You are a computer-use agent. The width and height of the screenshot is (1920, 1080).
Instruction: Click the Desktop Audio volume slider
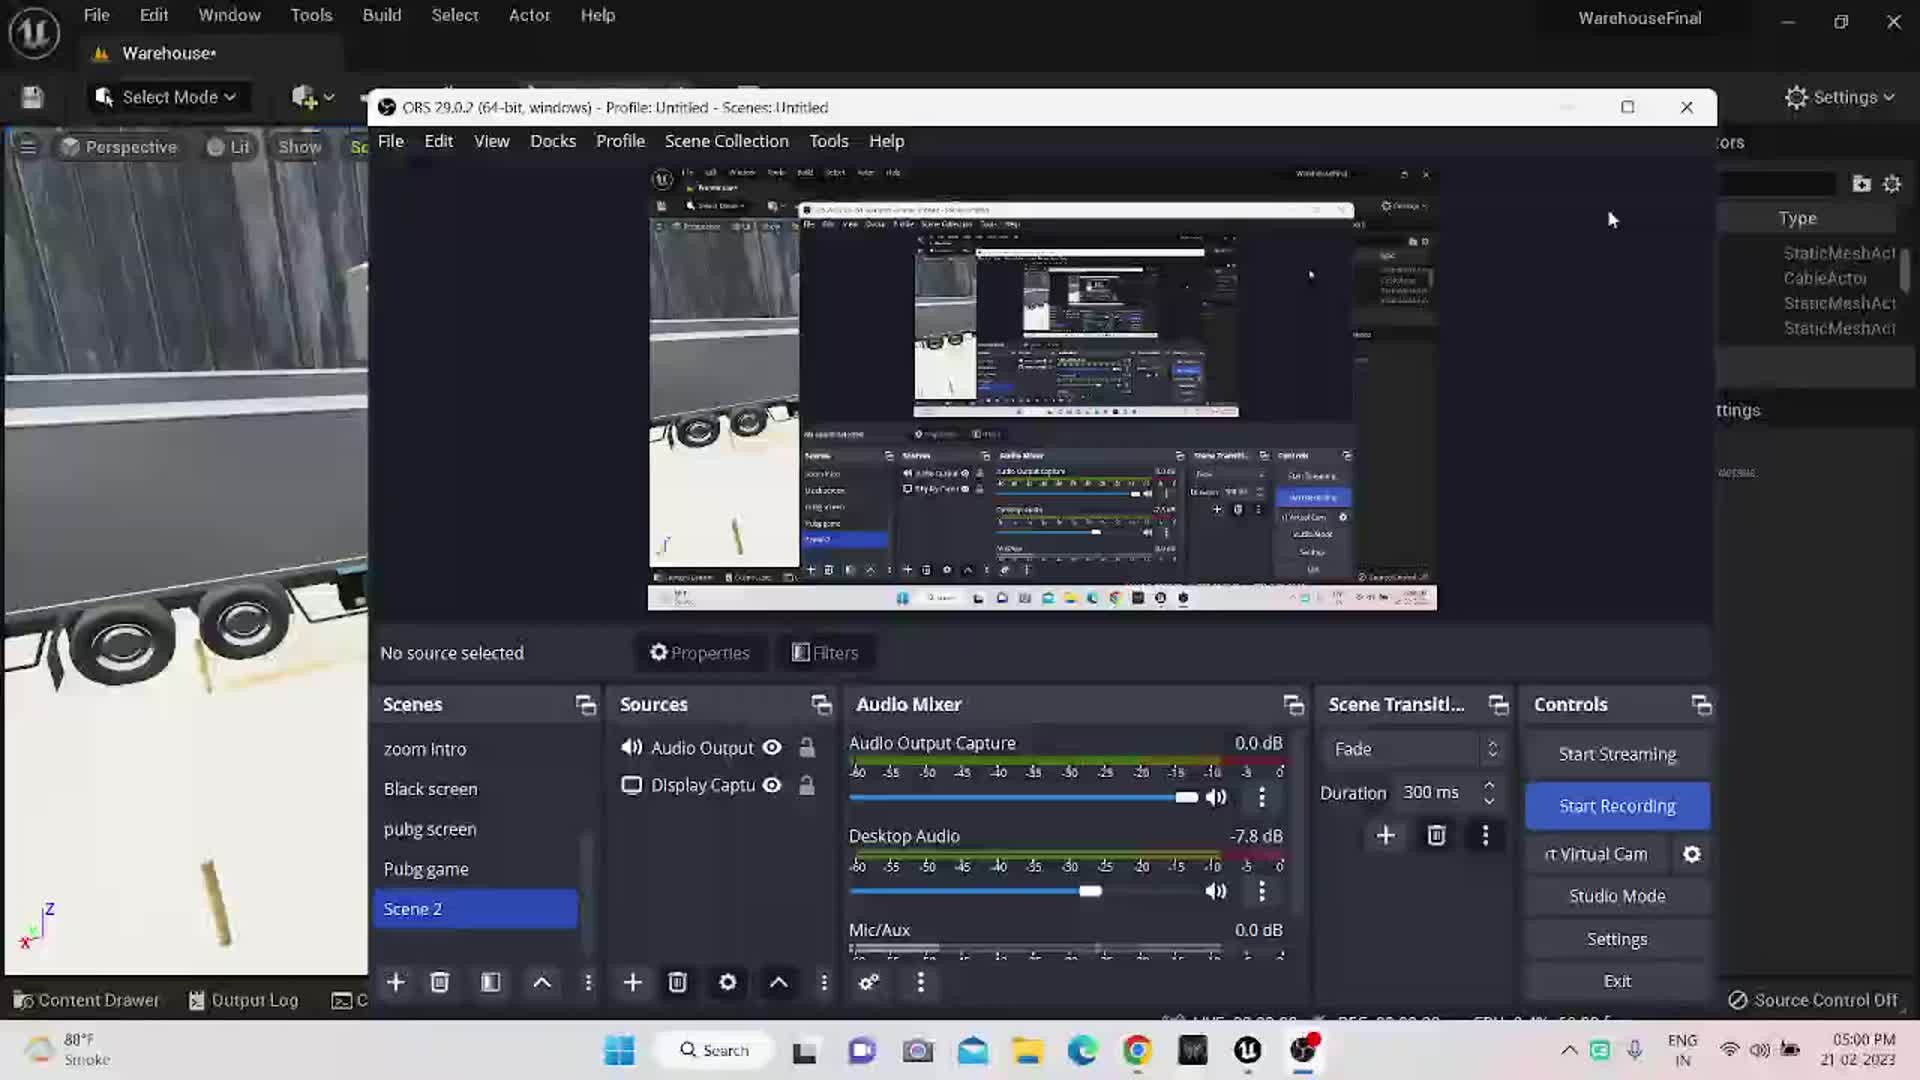pos(1090,891)
